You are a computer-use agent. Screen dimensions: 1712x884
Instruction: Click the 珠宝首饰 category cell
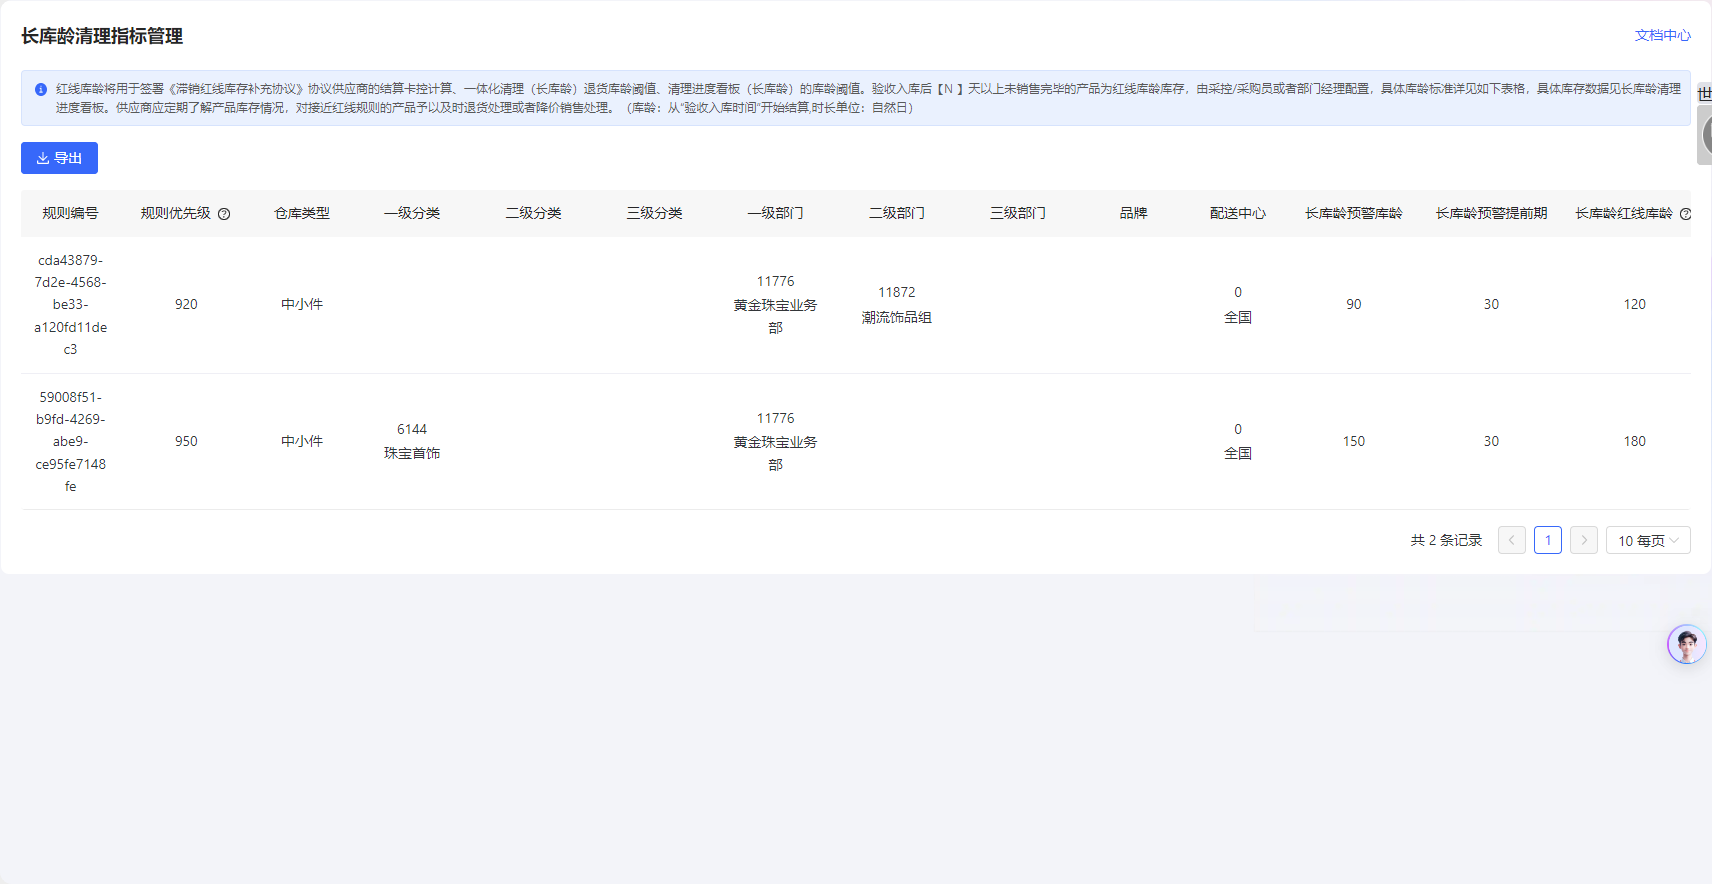(411, 453)
